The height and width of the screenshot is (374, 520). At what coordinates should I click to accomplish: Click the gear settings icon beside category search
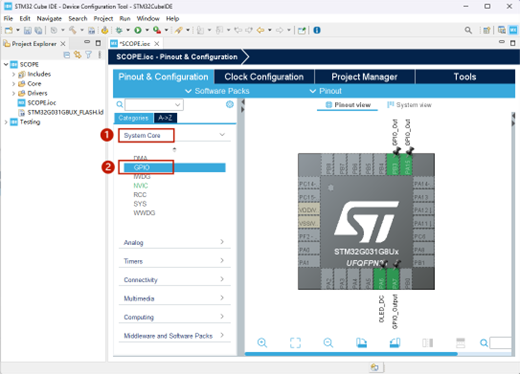pyautogui.click(x=230, y=104)
